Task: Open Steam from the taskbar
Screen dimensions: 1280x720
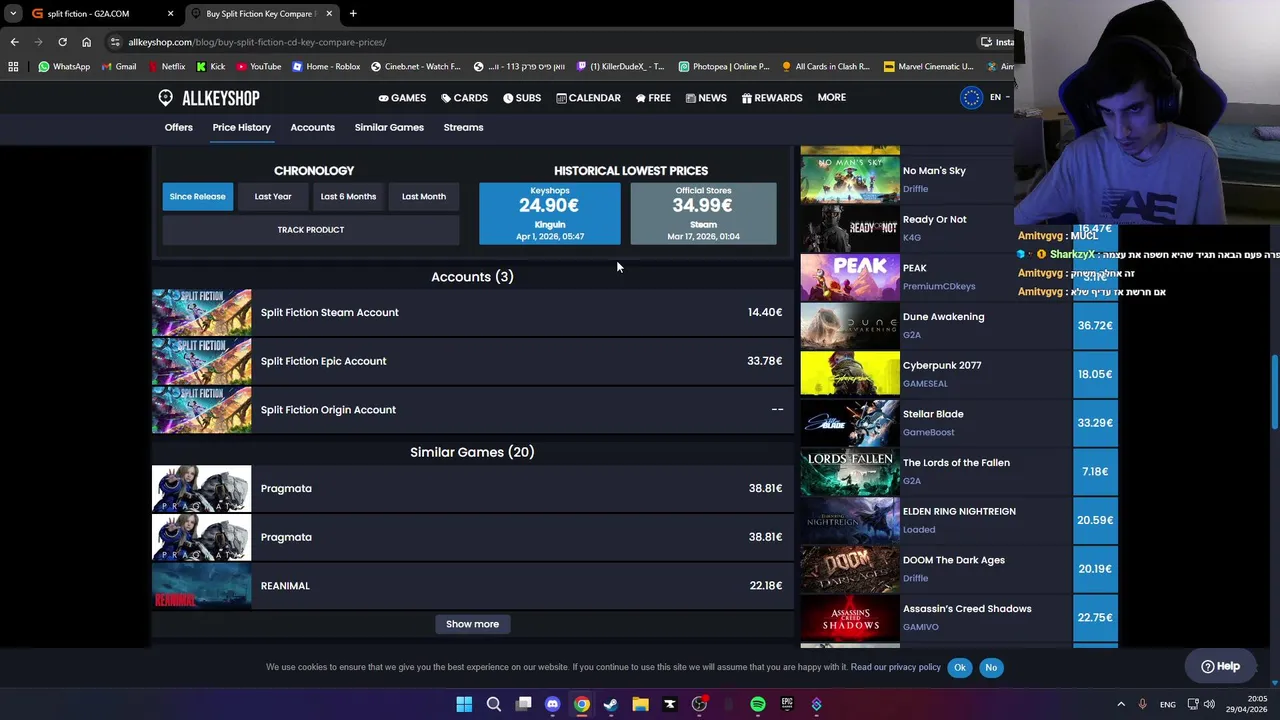Action: click(x=611, y=704)
